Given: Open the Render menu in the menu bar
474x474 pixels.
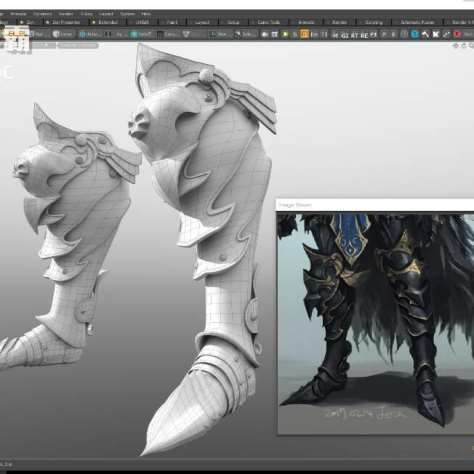Looking at the screenshot, I should coord(66,14).
